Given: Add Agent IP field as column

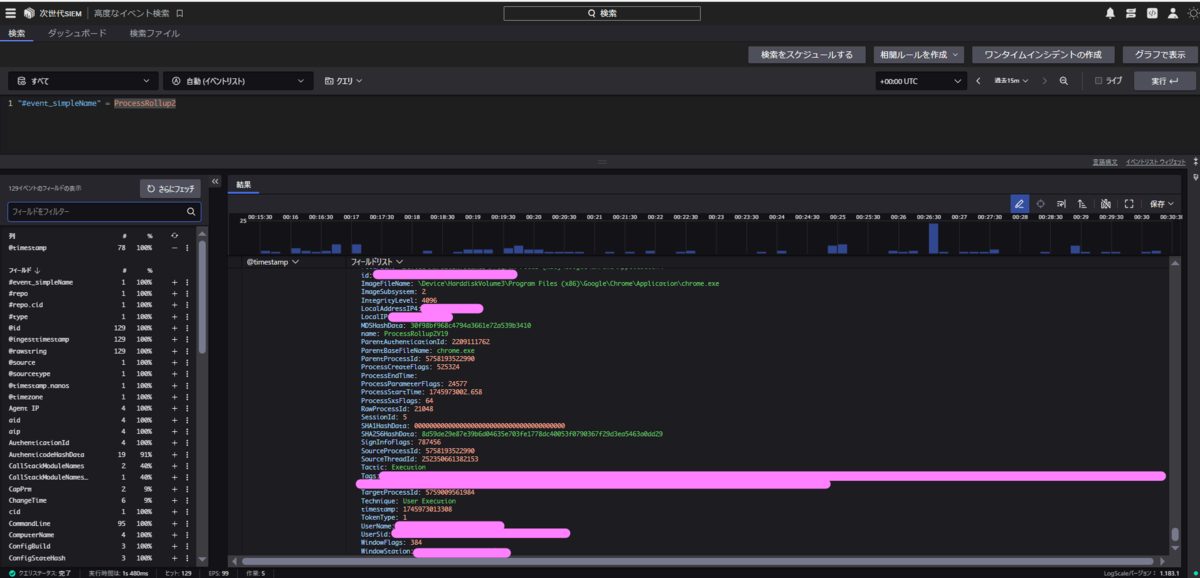Looking at the screenshot, I should pos(175,408).
